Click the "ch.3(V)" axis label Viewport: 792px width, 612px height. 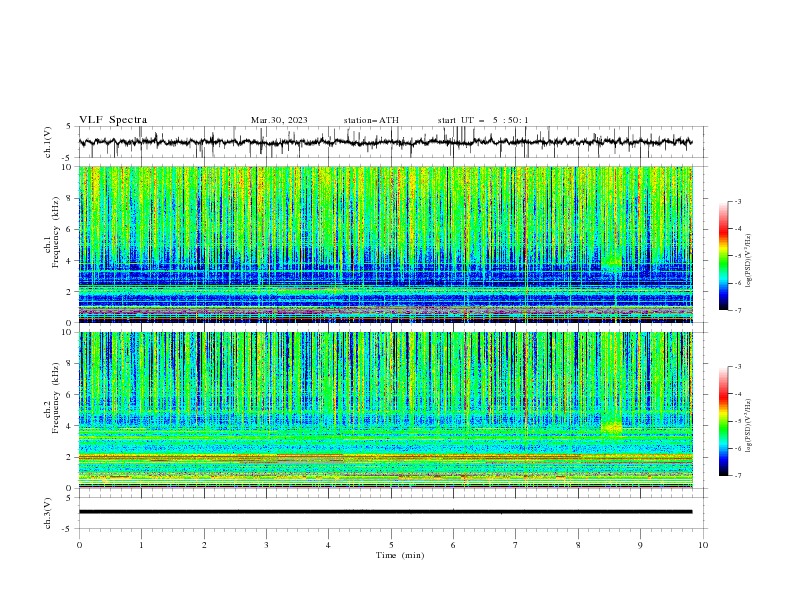point(47,513)
